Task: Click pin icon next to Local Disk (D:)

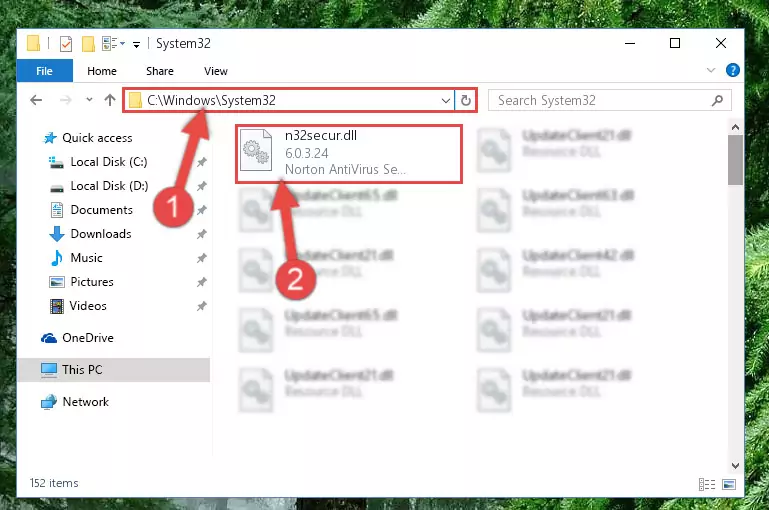Action: (x=202, y=186)
